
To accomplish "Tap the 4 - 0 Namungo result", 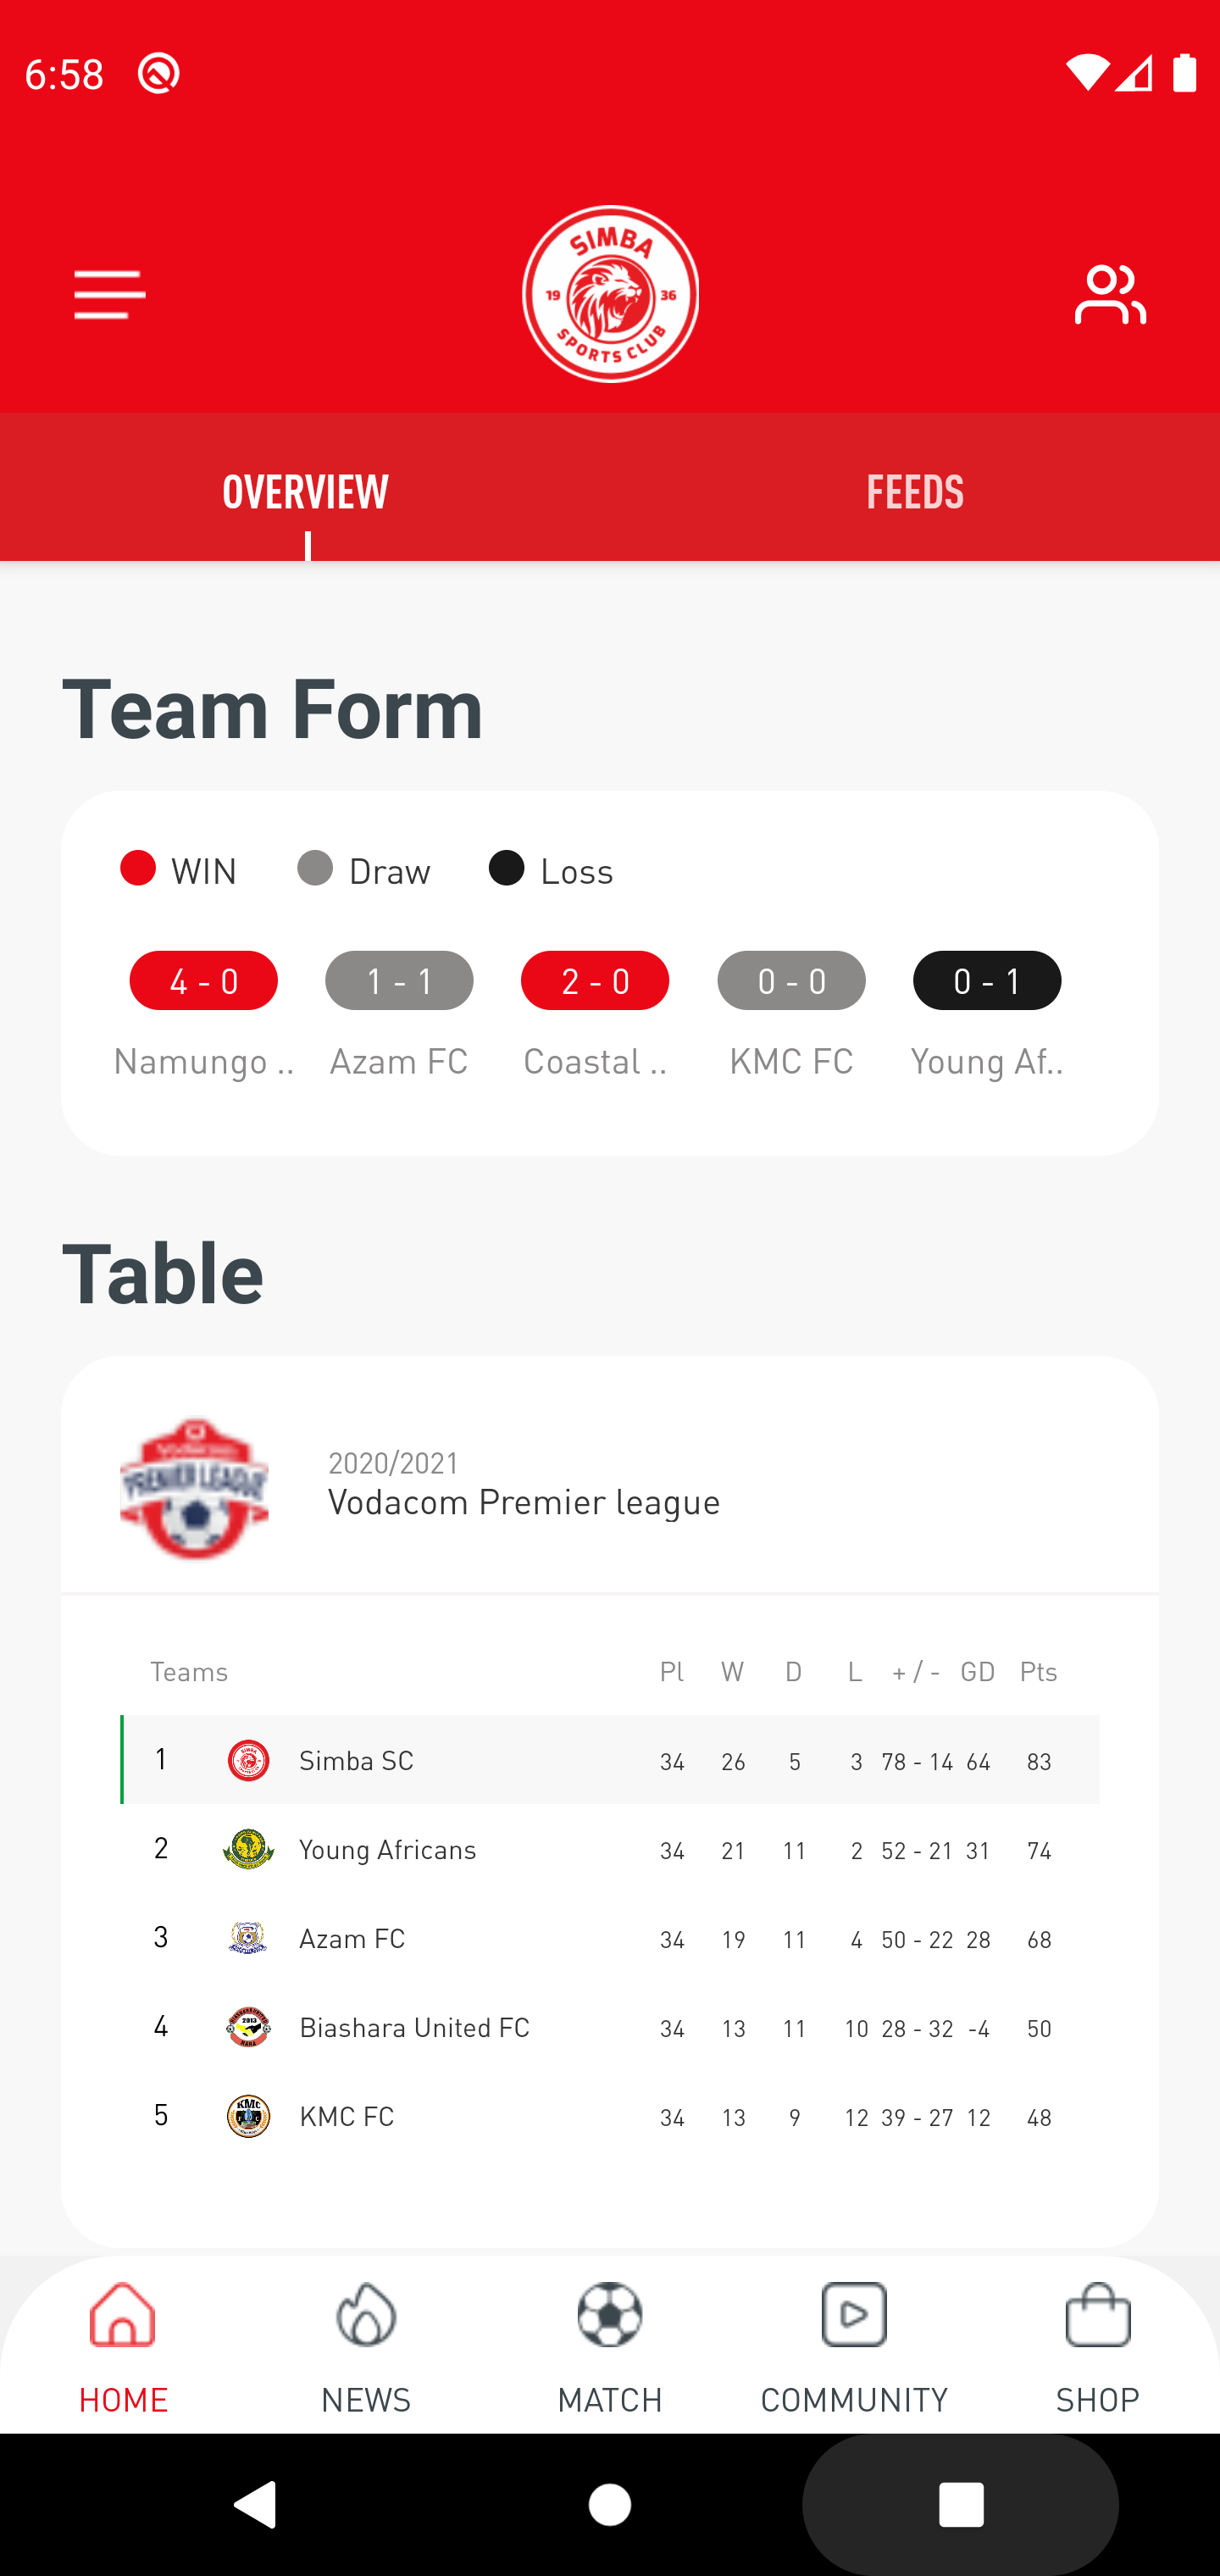I will (x=203, y=981).
